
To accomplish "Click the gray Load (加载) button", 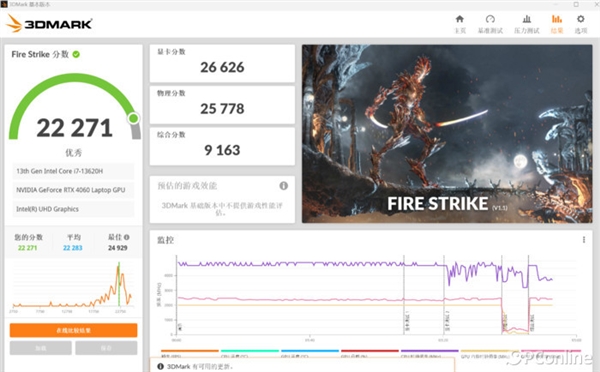I will click(41, 348).
